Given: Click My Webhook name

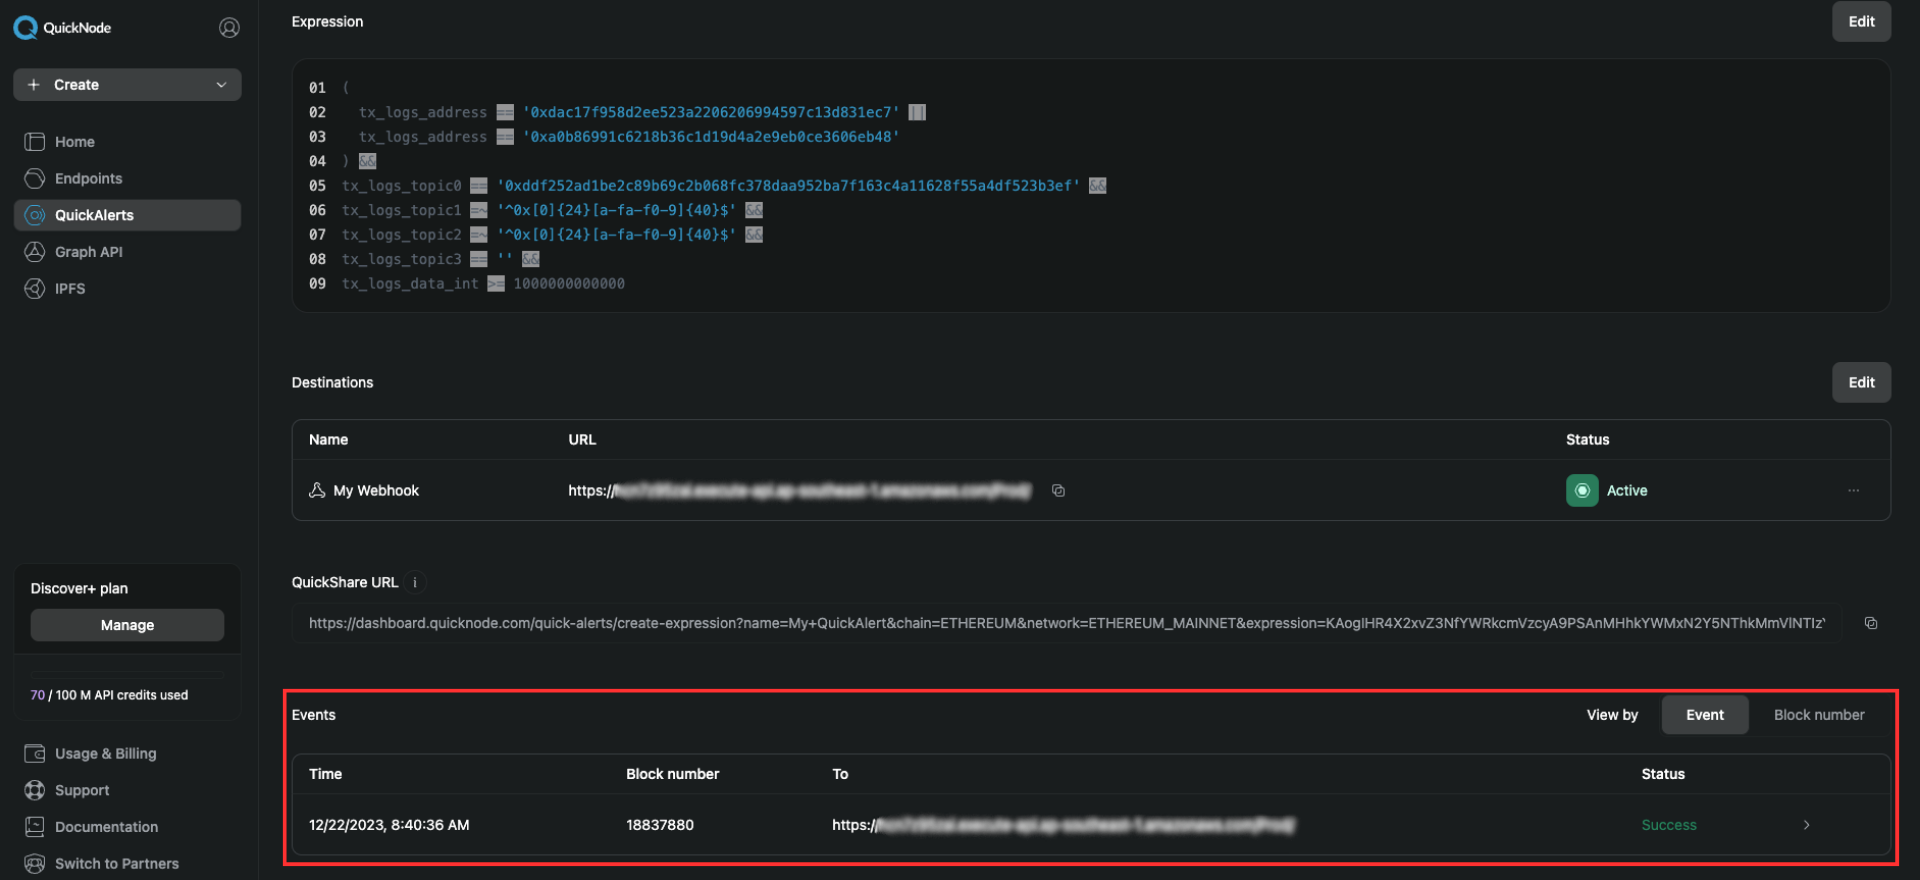Looking at the screenshot, I should click(376, 491).
